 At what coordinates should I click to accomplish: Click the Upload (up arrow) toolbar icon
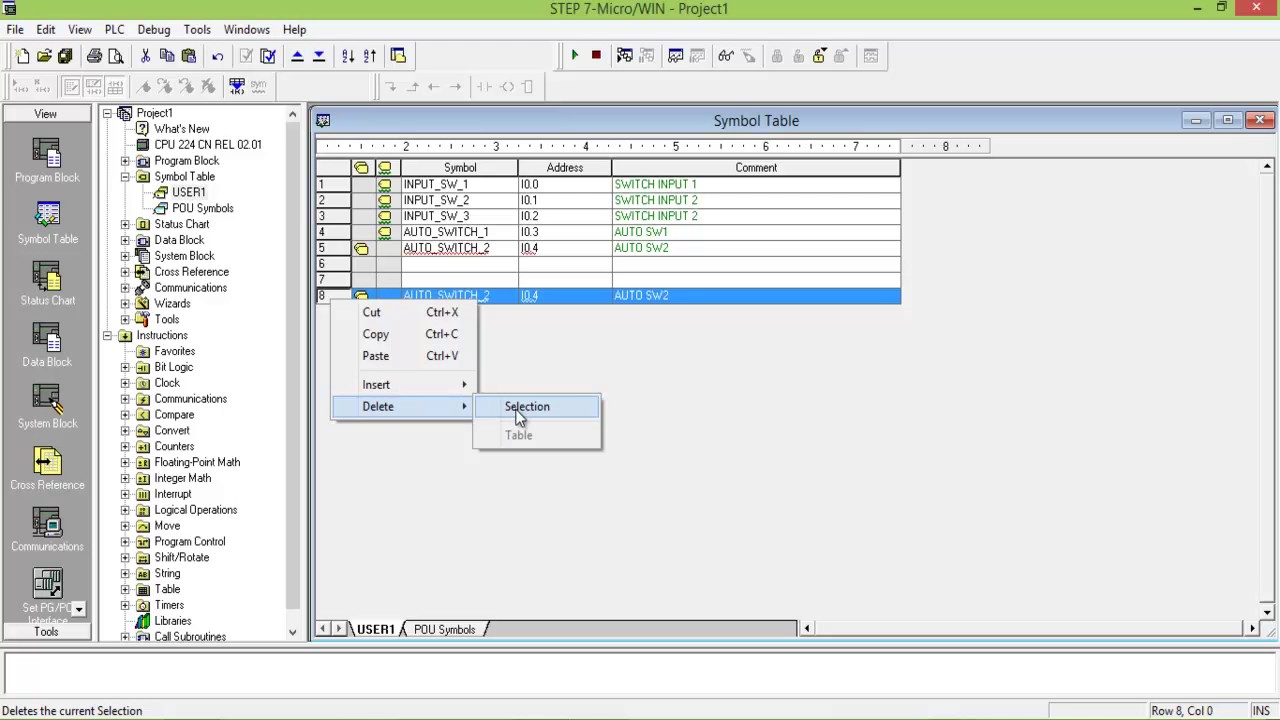pyautogui.click(x=297, y=56)
